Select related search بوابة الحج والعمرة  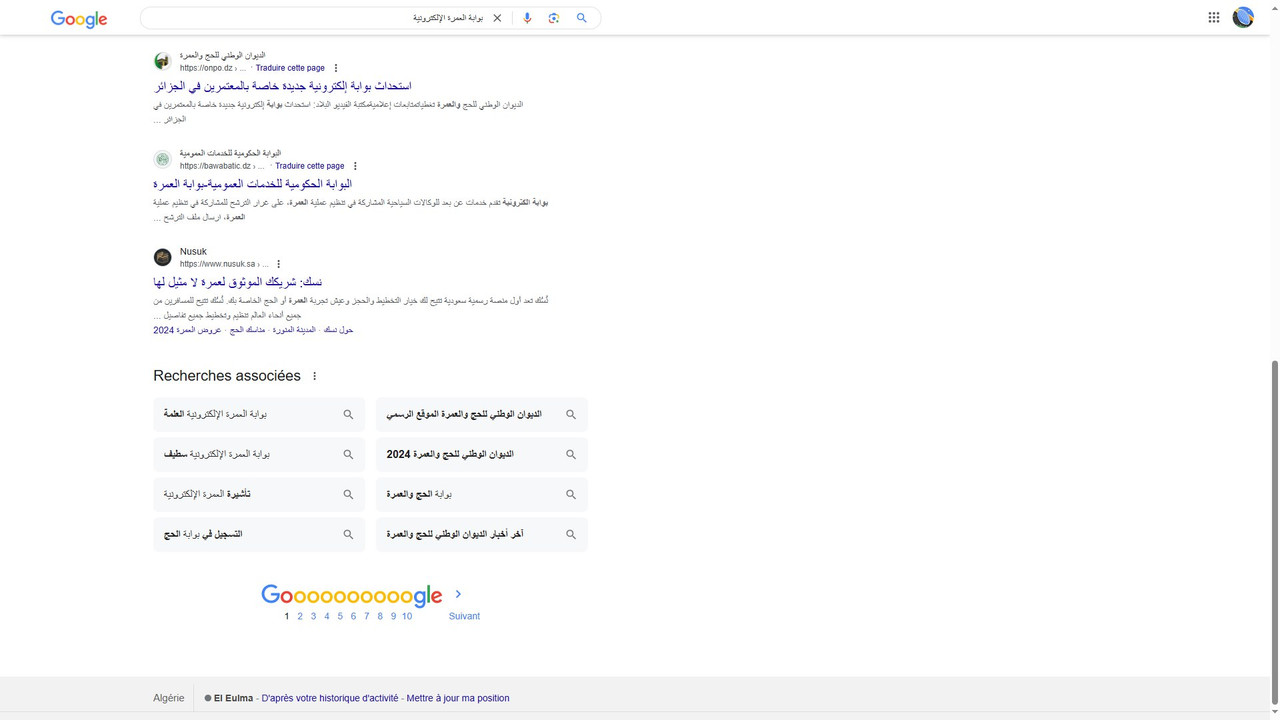pyautogui.click(x=482, y=494)
